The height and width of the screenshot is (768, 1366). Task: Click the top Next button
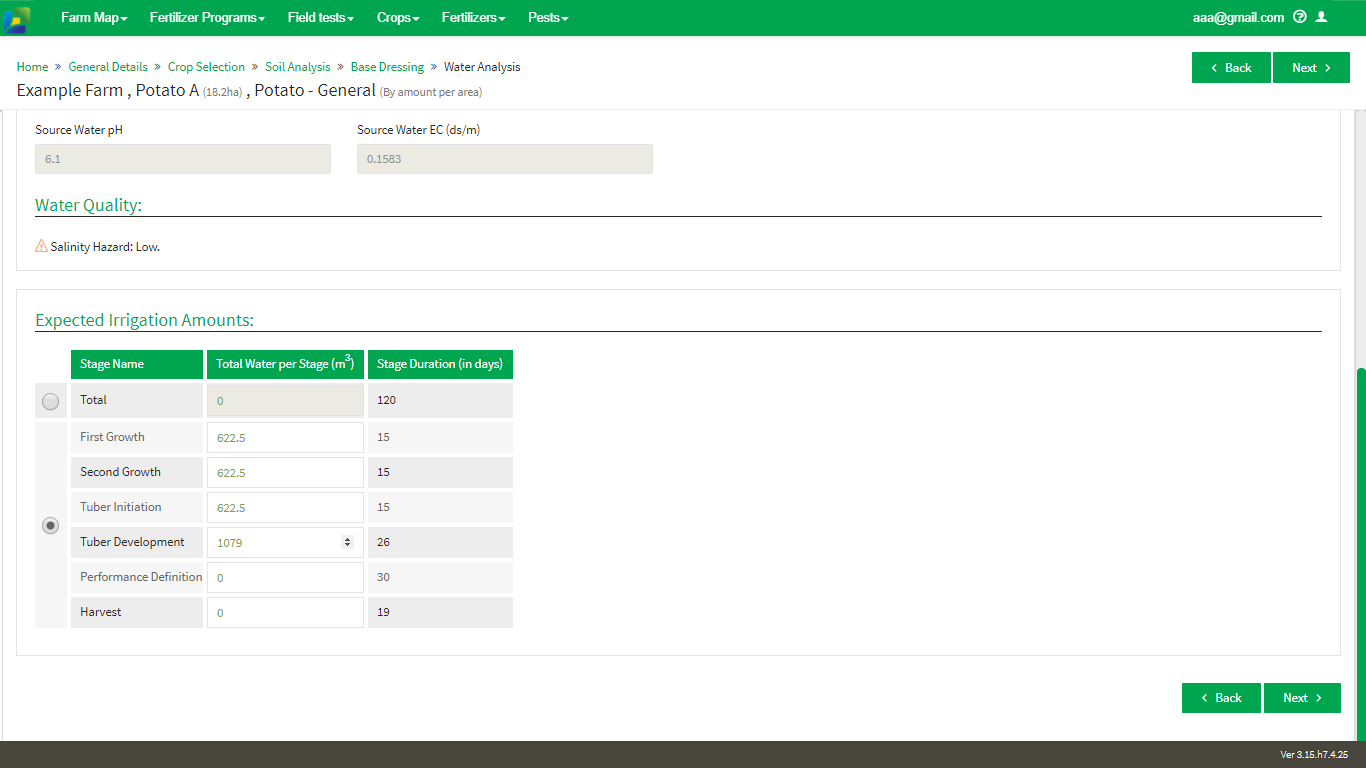pyautogui.click(x=1311, y=68)
